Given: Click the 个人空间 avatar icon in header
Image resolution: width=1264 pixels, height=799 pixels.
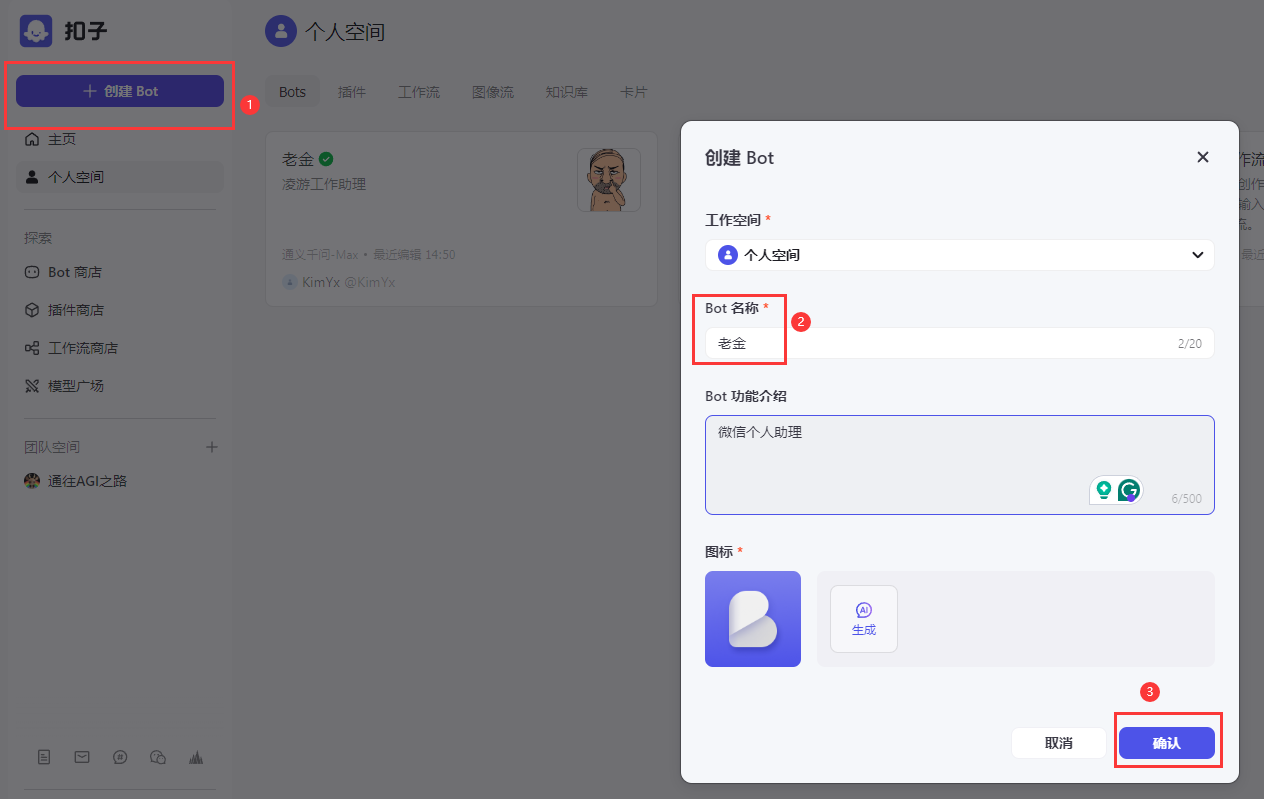Looking at the screenshot, I should point(281,31).
